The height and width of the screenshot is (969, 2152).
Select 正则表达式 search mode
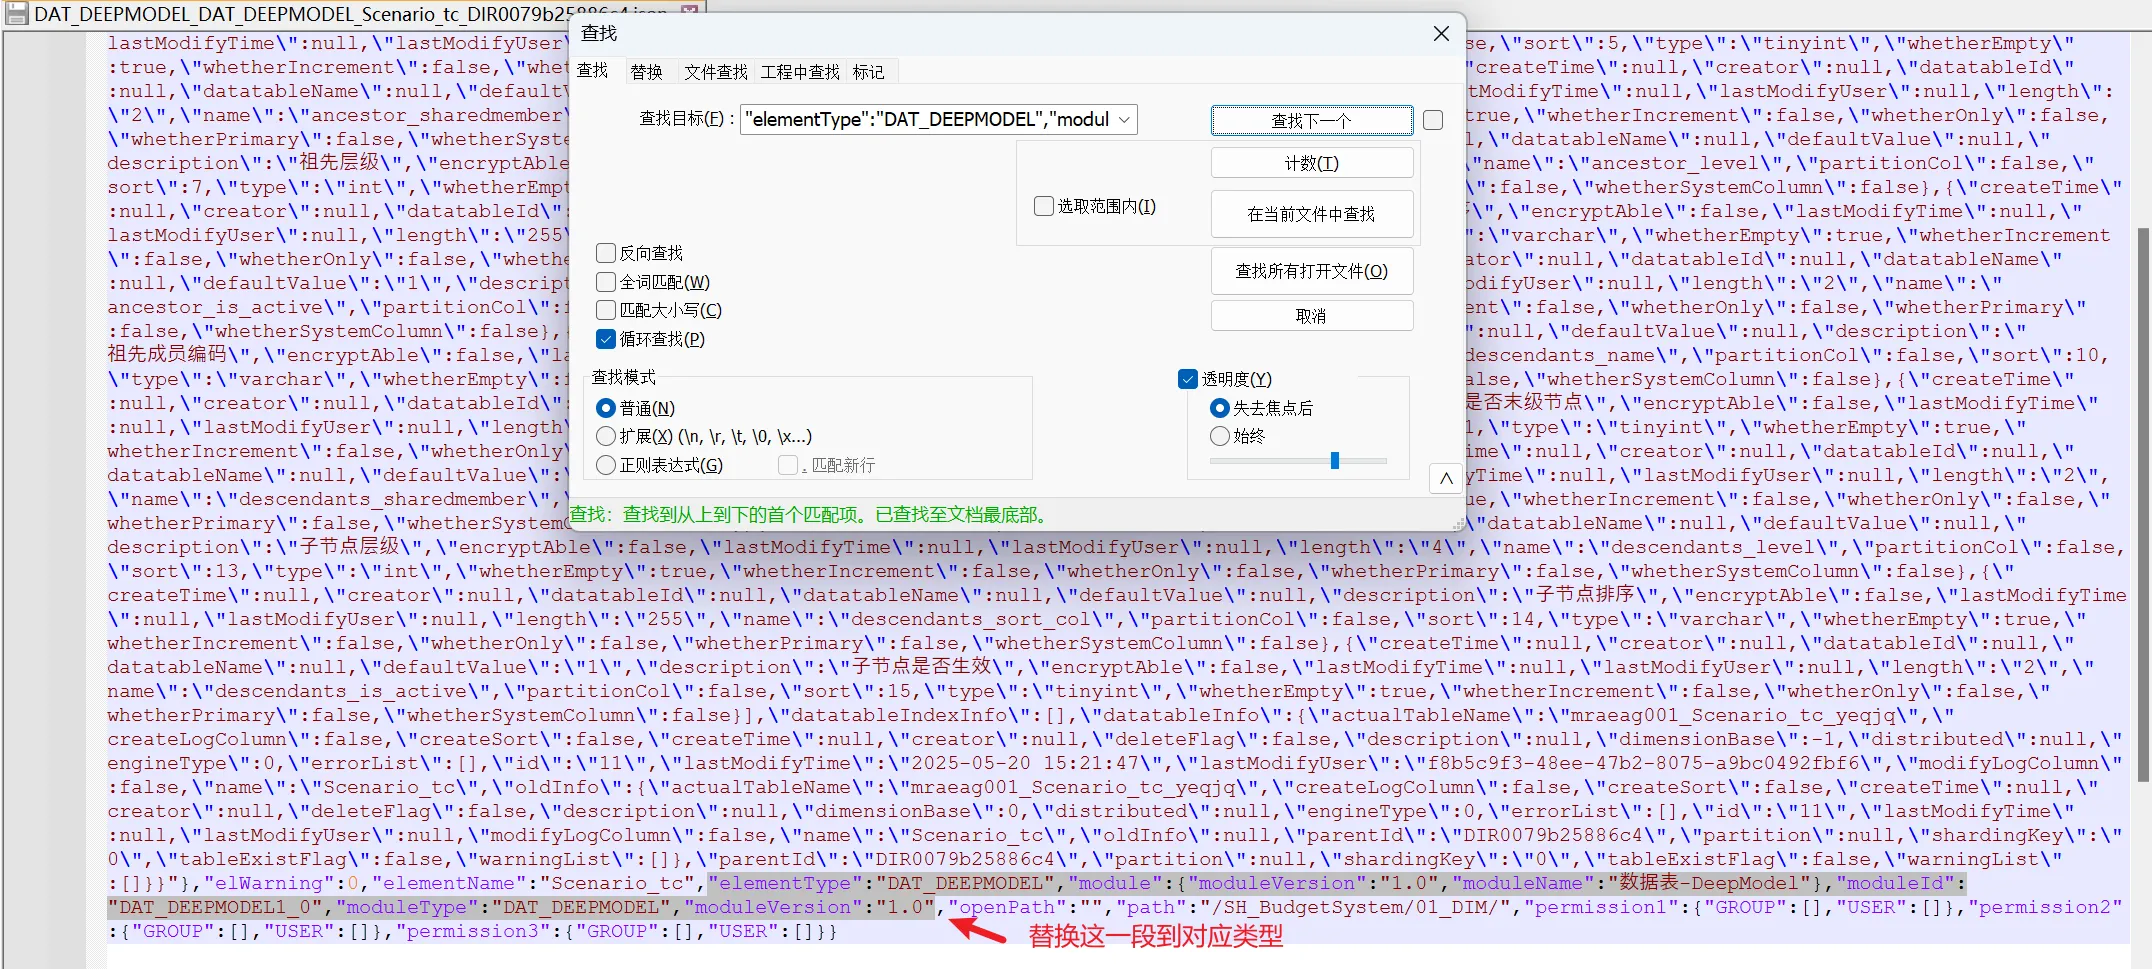pos(606,465)
